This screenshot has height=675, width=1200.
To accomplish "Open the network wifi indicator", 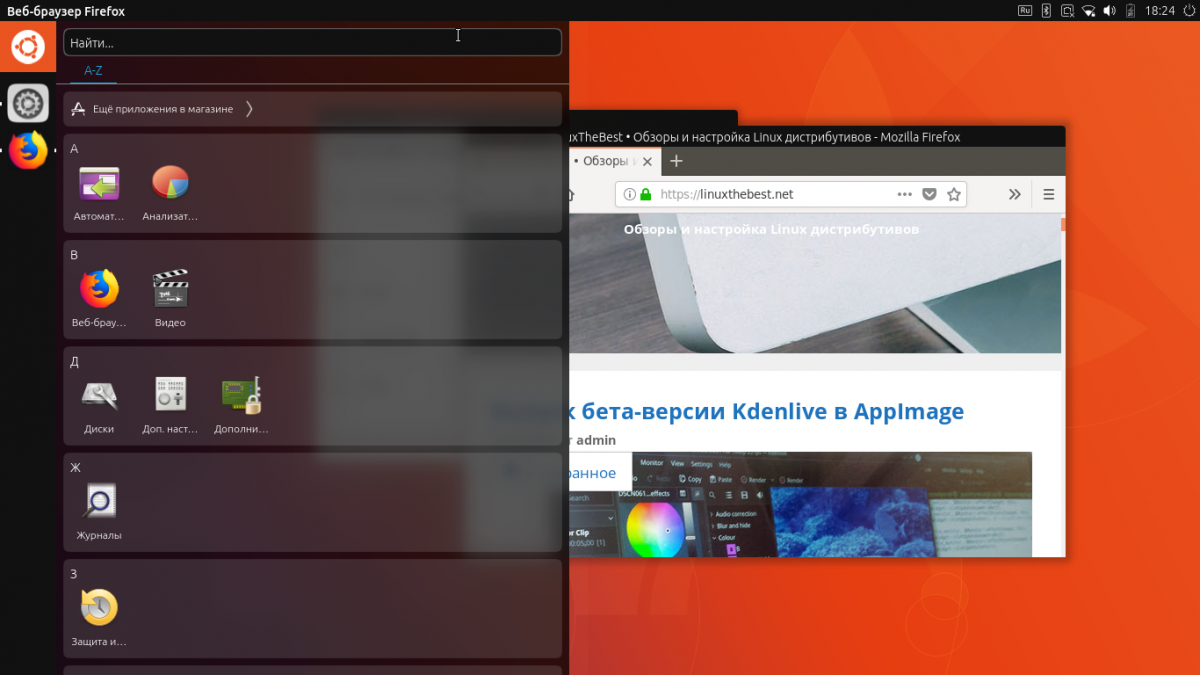I will click(x=1088, y=10).
